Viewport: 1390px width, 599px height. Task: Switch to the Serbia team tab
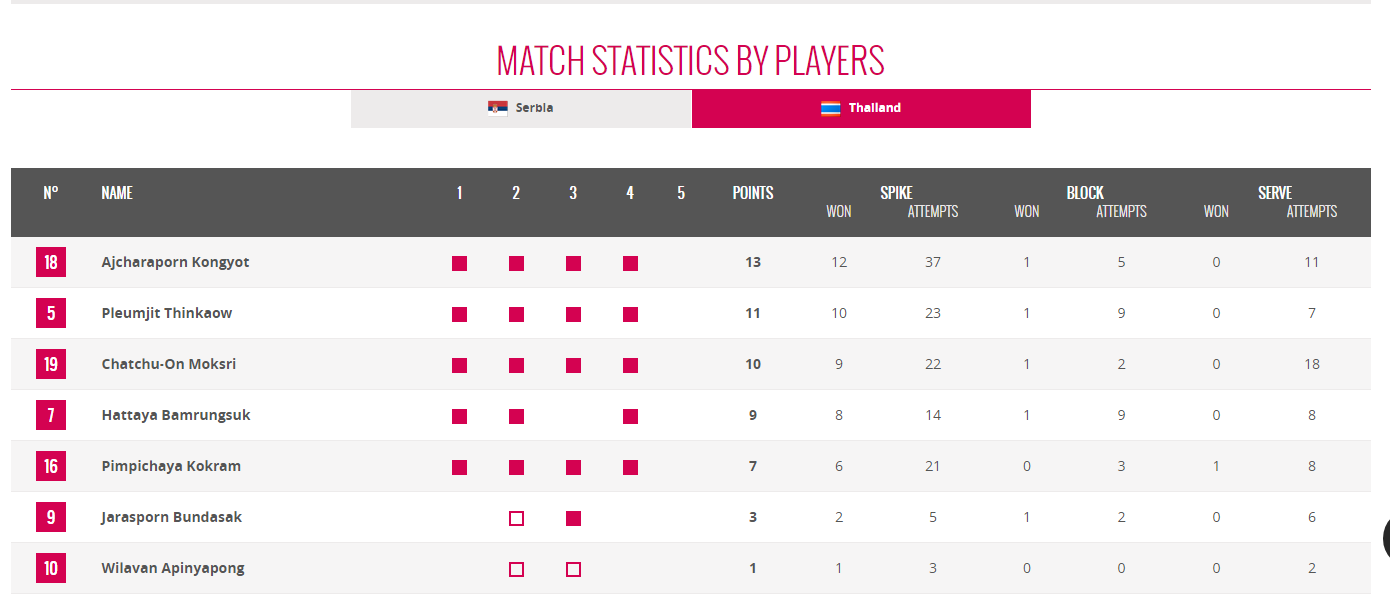click(x=521, y=108)
